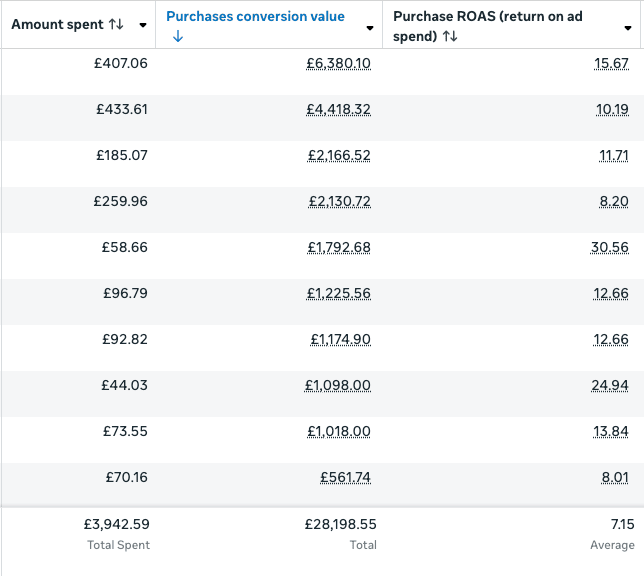
Task: Click the Purchases conversion value descending arrow
Action: coord(177,36)
